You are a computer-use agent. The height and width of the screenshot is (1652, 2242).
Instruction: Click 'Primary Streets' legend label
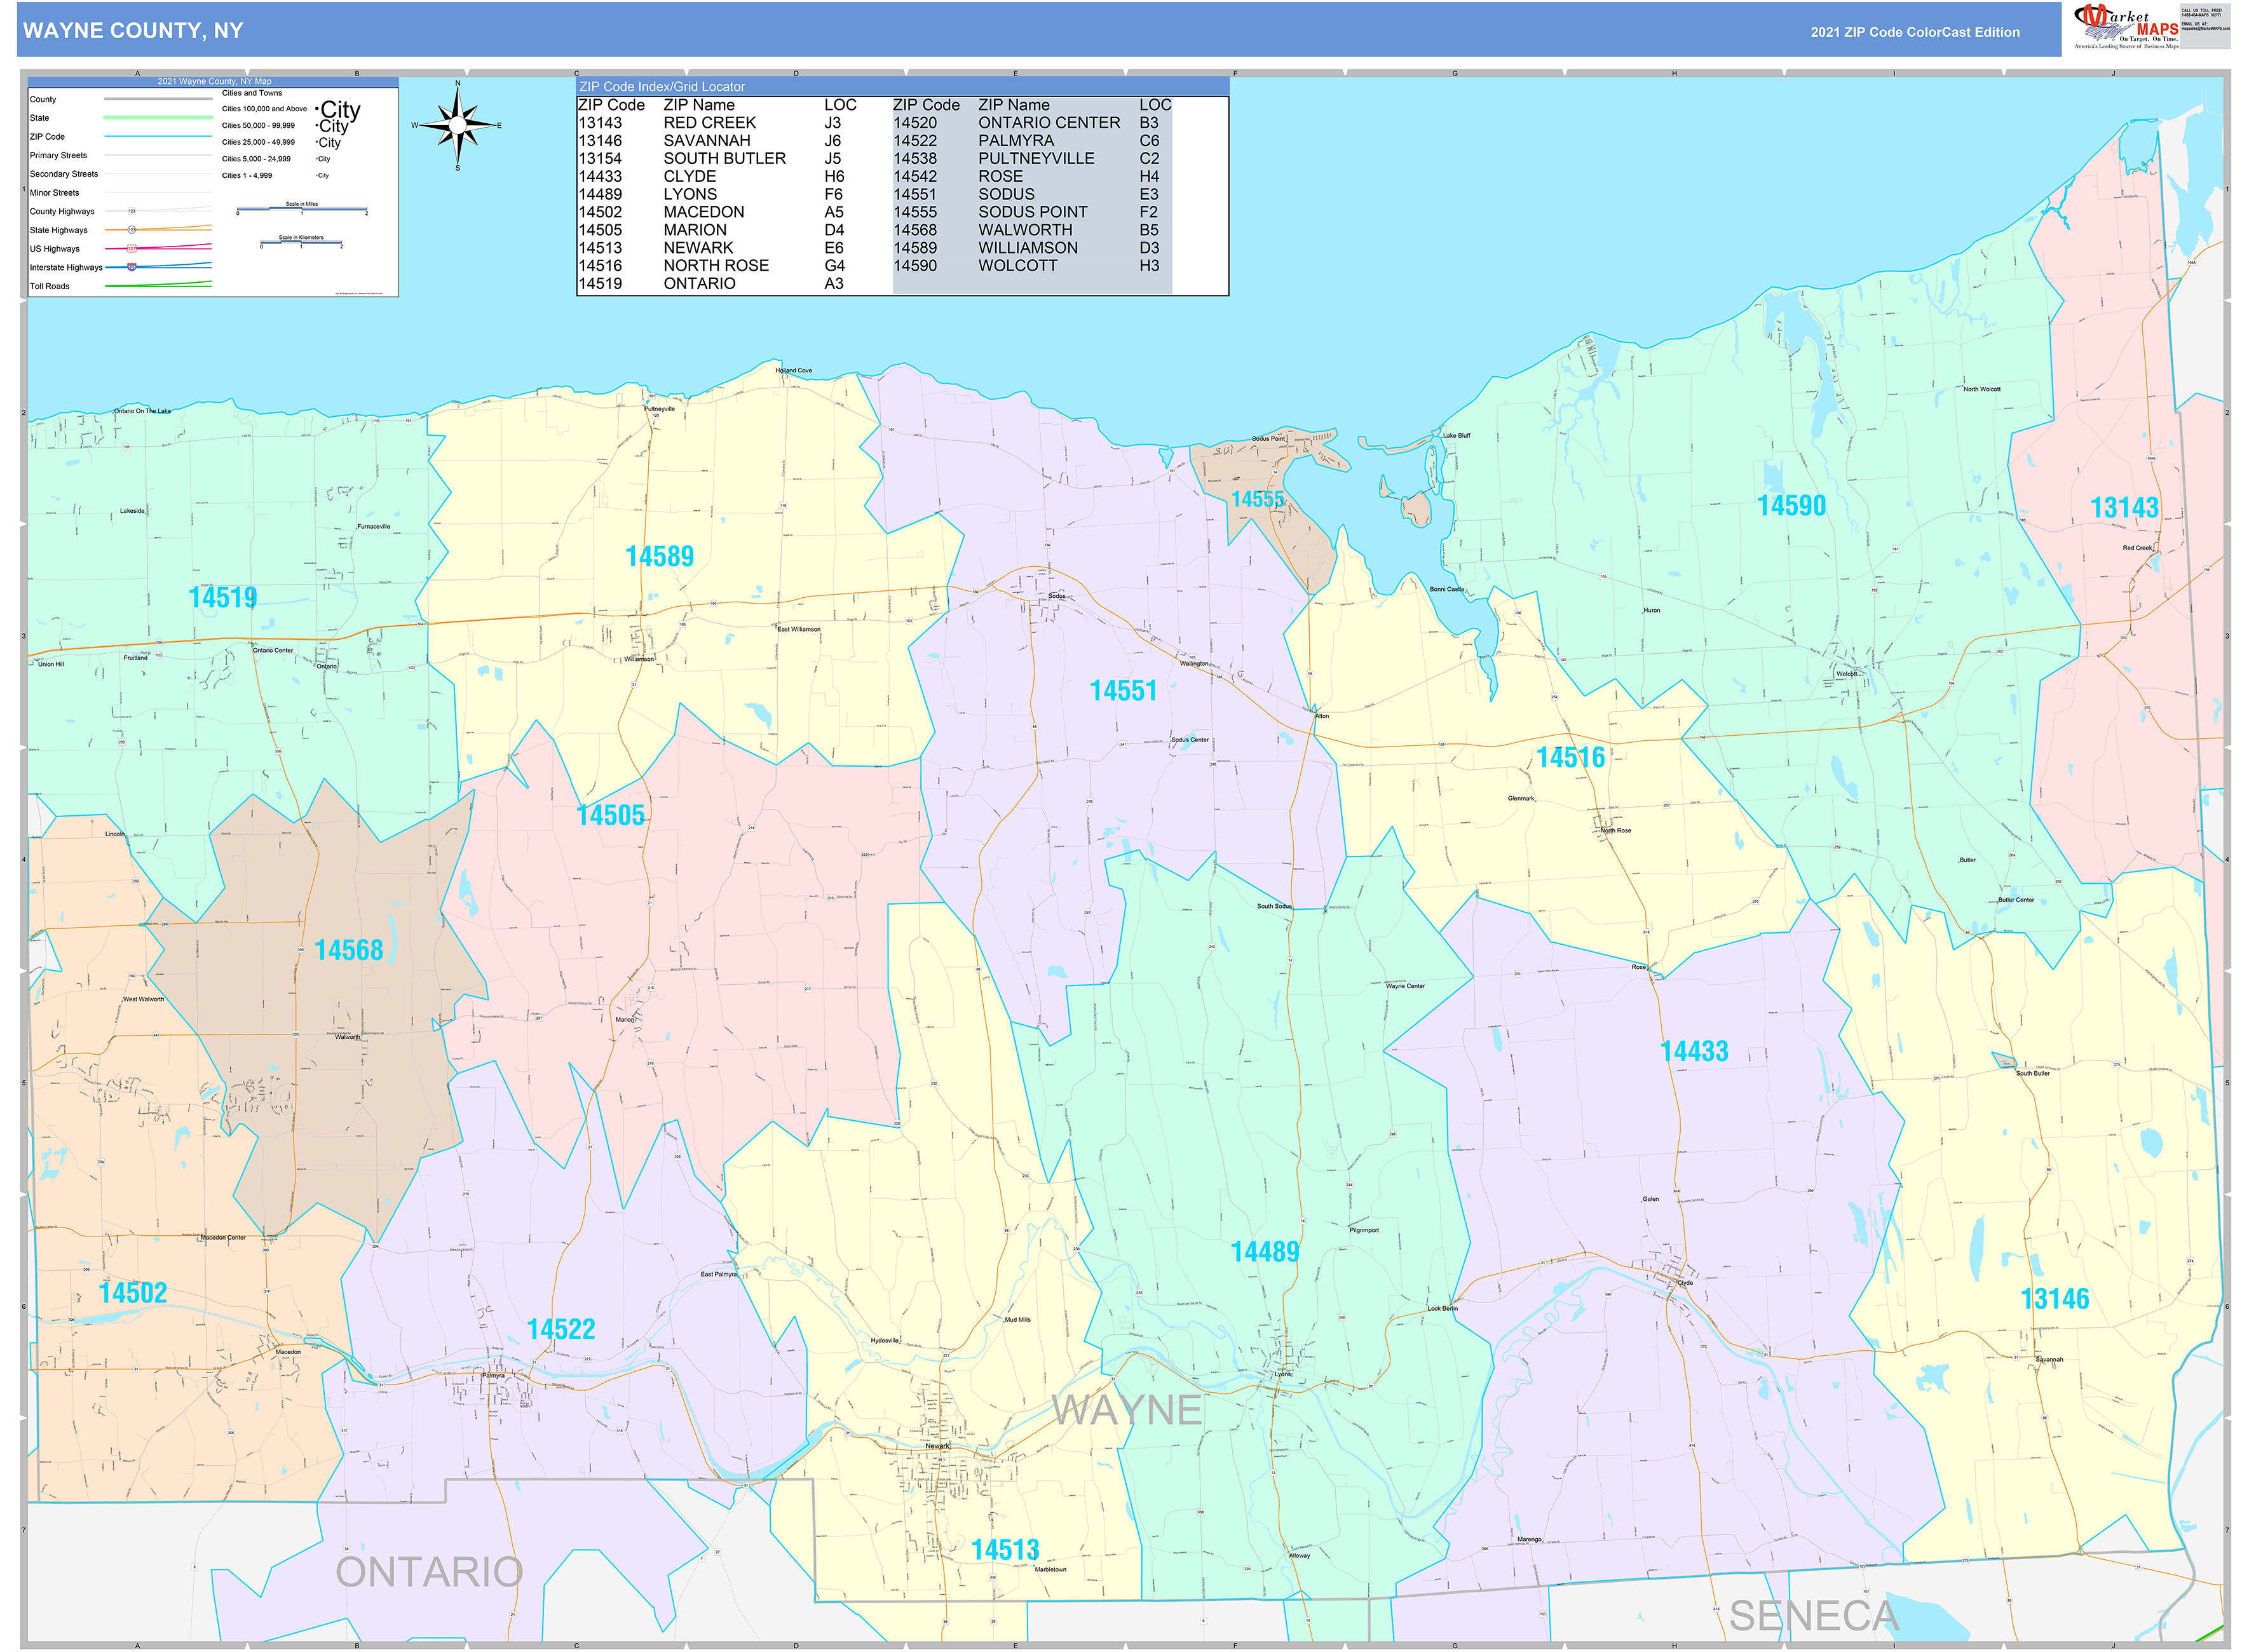click(58, 155)
